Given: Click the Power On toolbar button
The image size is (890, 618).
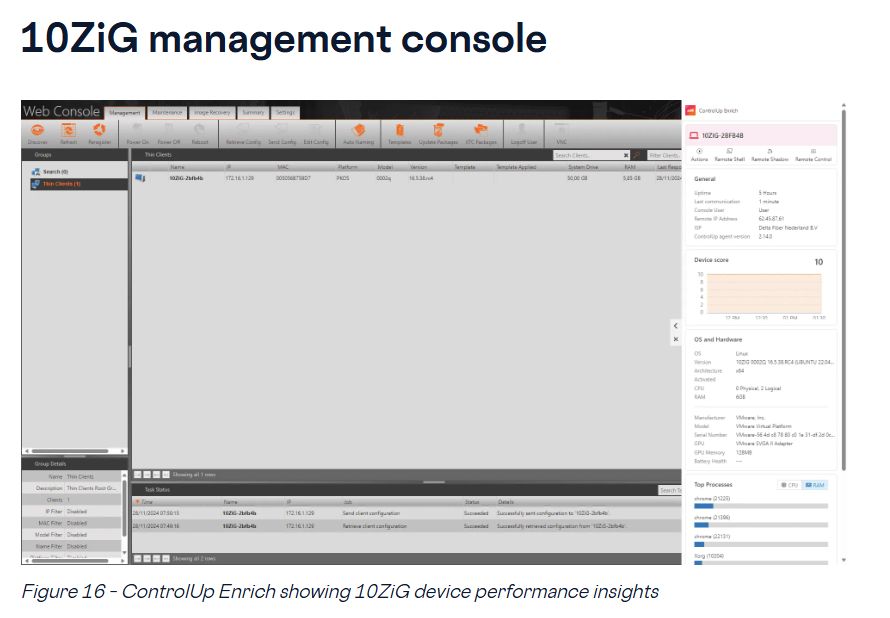Looking at the screenshot, I should click(x=137, y=134).
